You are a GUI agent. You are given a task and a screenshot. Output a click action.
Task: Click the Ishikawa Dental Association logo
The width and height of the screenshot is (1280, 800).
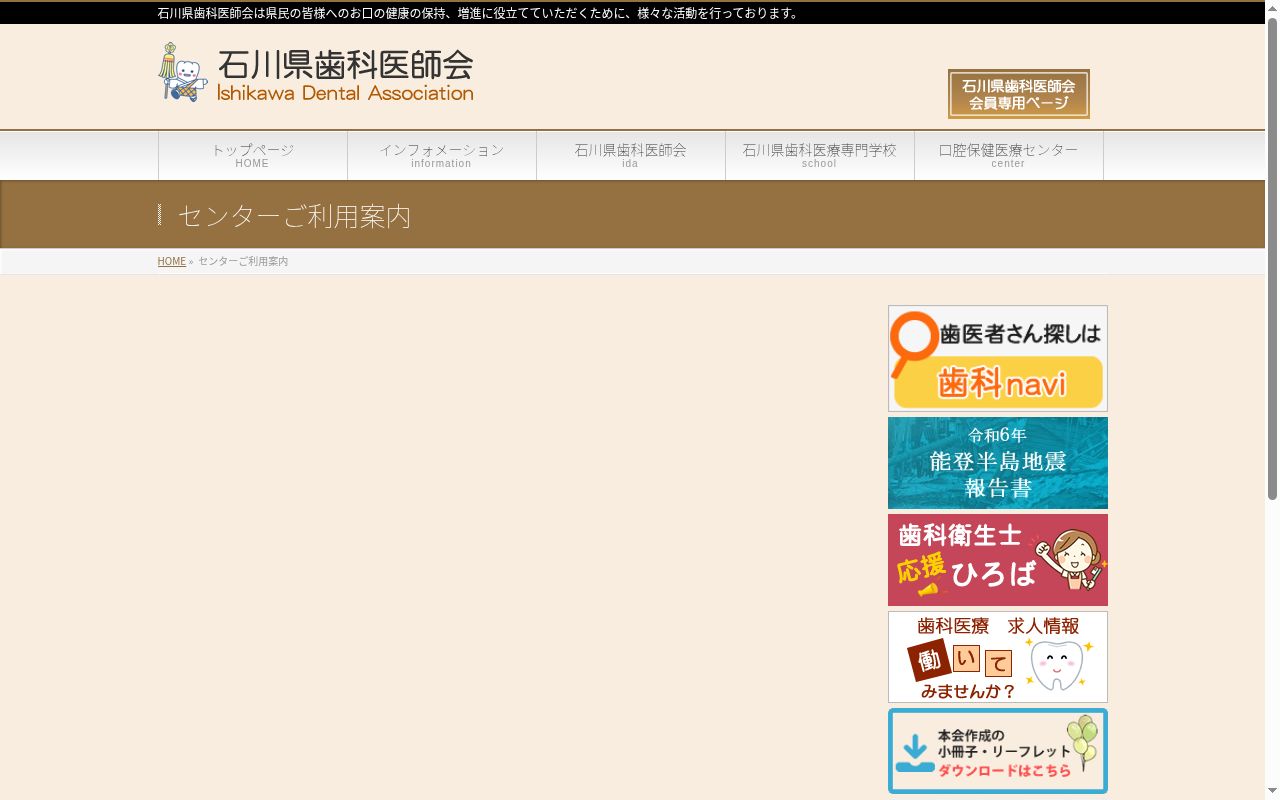316,72
